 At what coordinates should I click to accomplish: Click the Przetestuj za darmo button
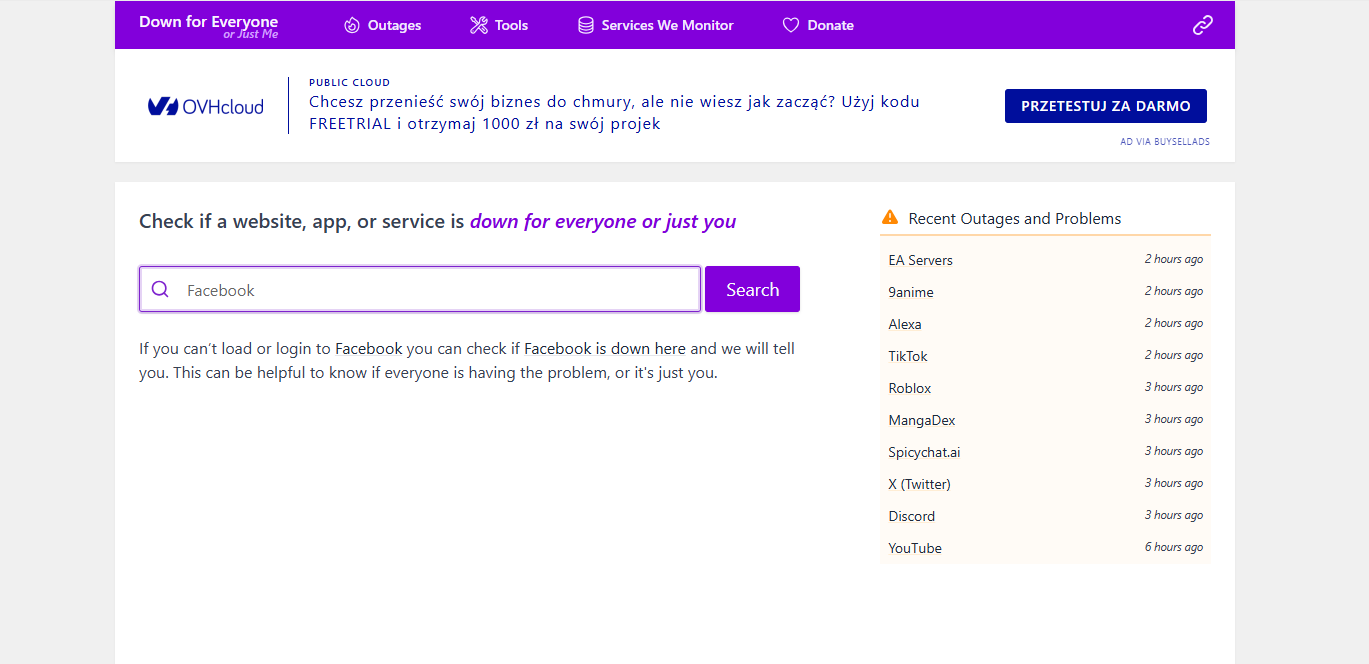click(1105, 106)
